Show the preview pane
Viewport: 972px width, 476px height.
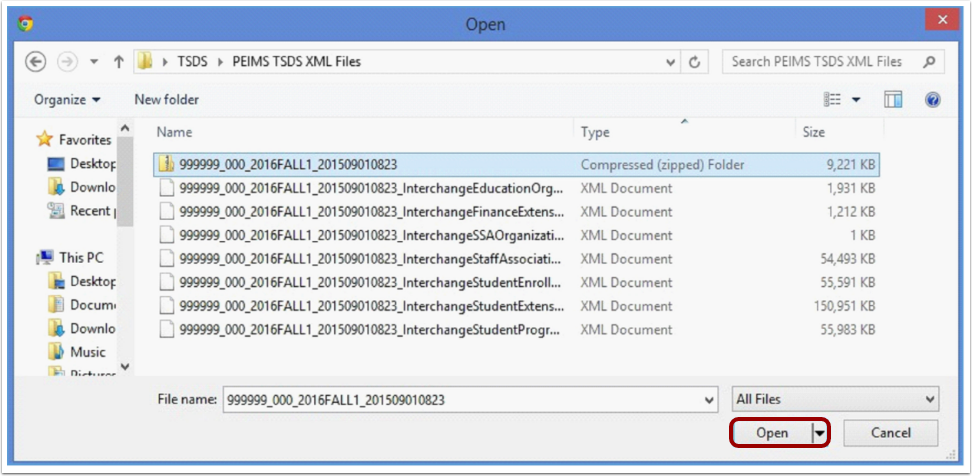(x=893, y=99)
